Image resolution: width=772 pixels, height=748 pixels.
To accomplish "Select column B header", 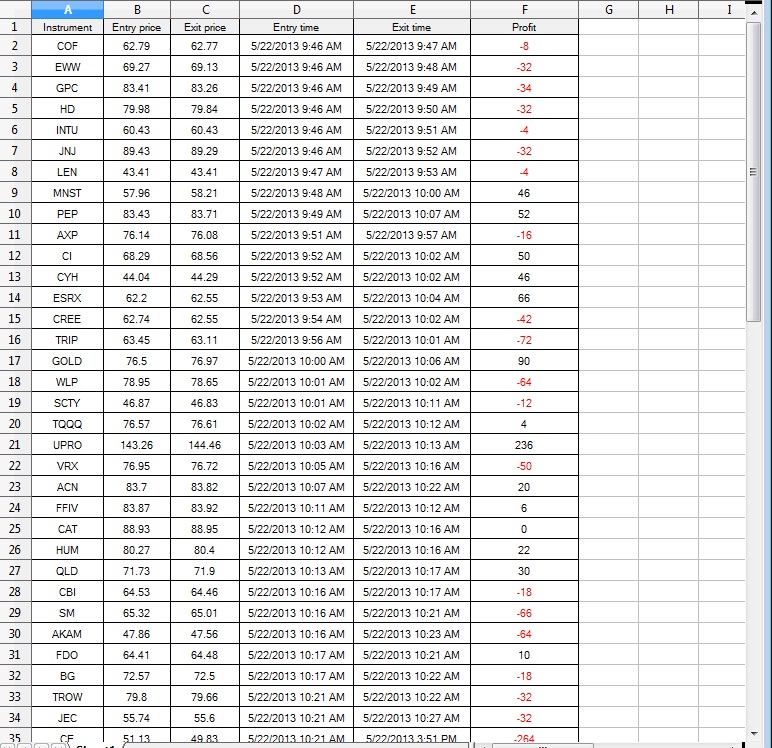I will [137, 9].
